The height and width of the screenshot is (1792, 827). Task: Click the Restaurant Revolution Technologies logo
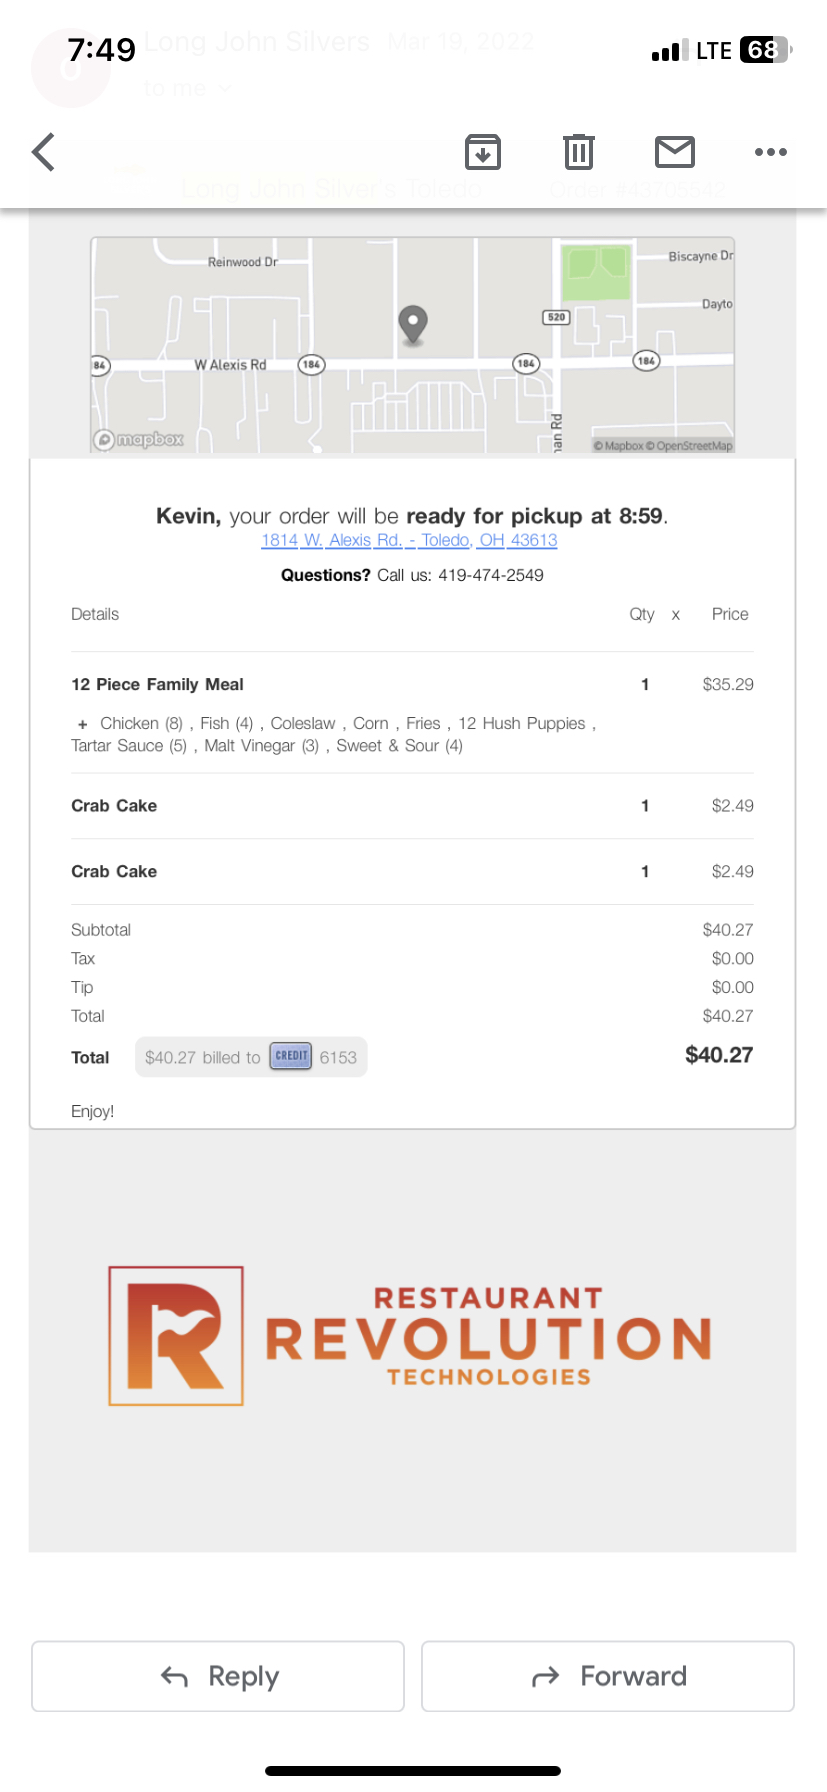coord(411,1336)
